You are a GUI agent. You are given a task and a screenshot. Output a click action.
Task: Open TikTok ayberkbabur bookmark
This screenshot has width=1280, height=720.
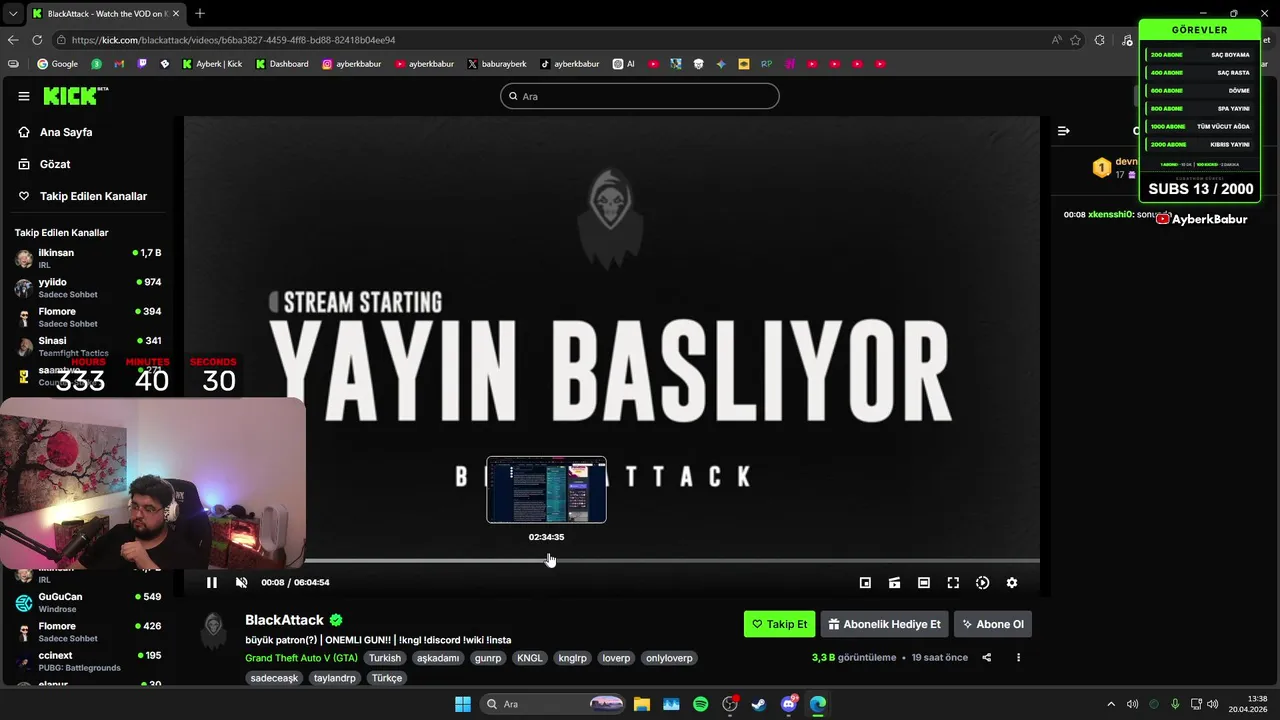click(x=570, y=64)
